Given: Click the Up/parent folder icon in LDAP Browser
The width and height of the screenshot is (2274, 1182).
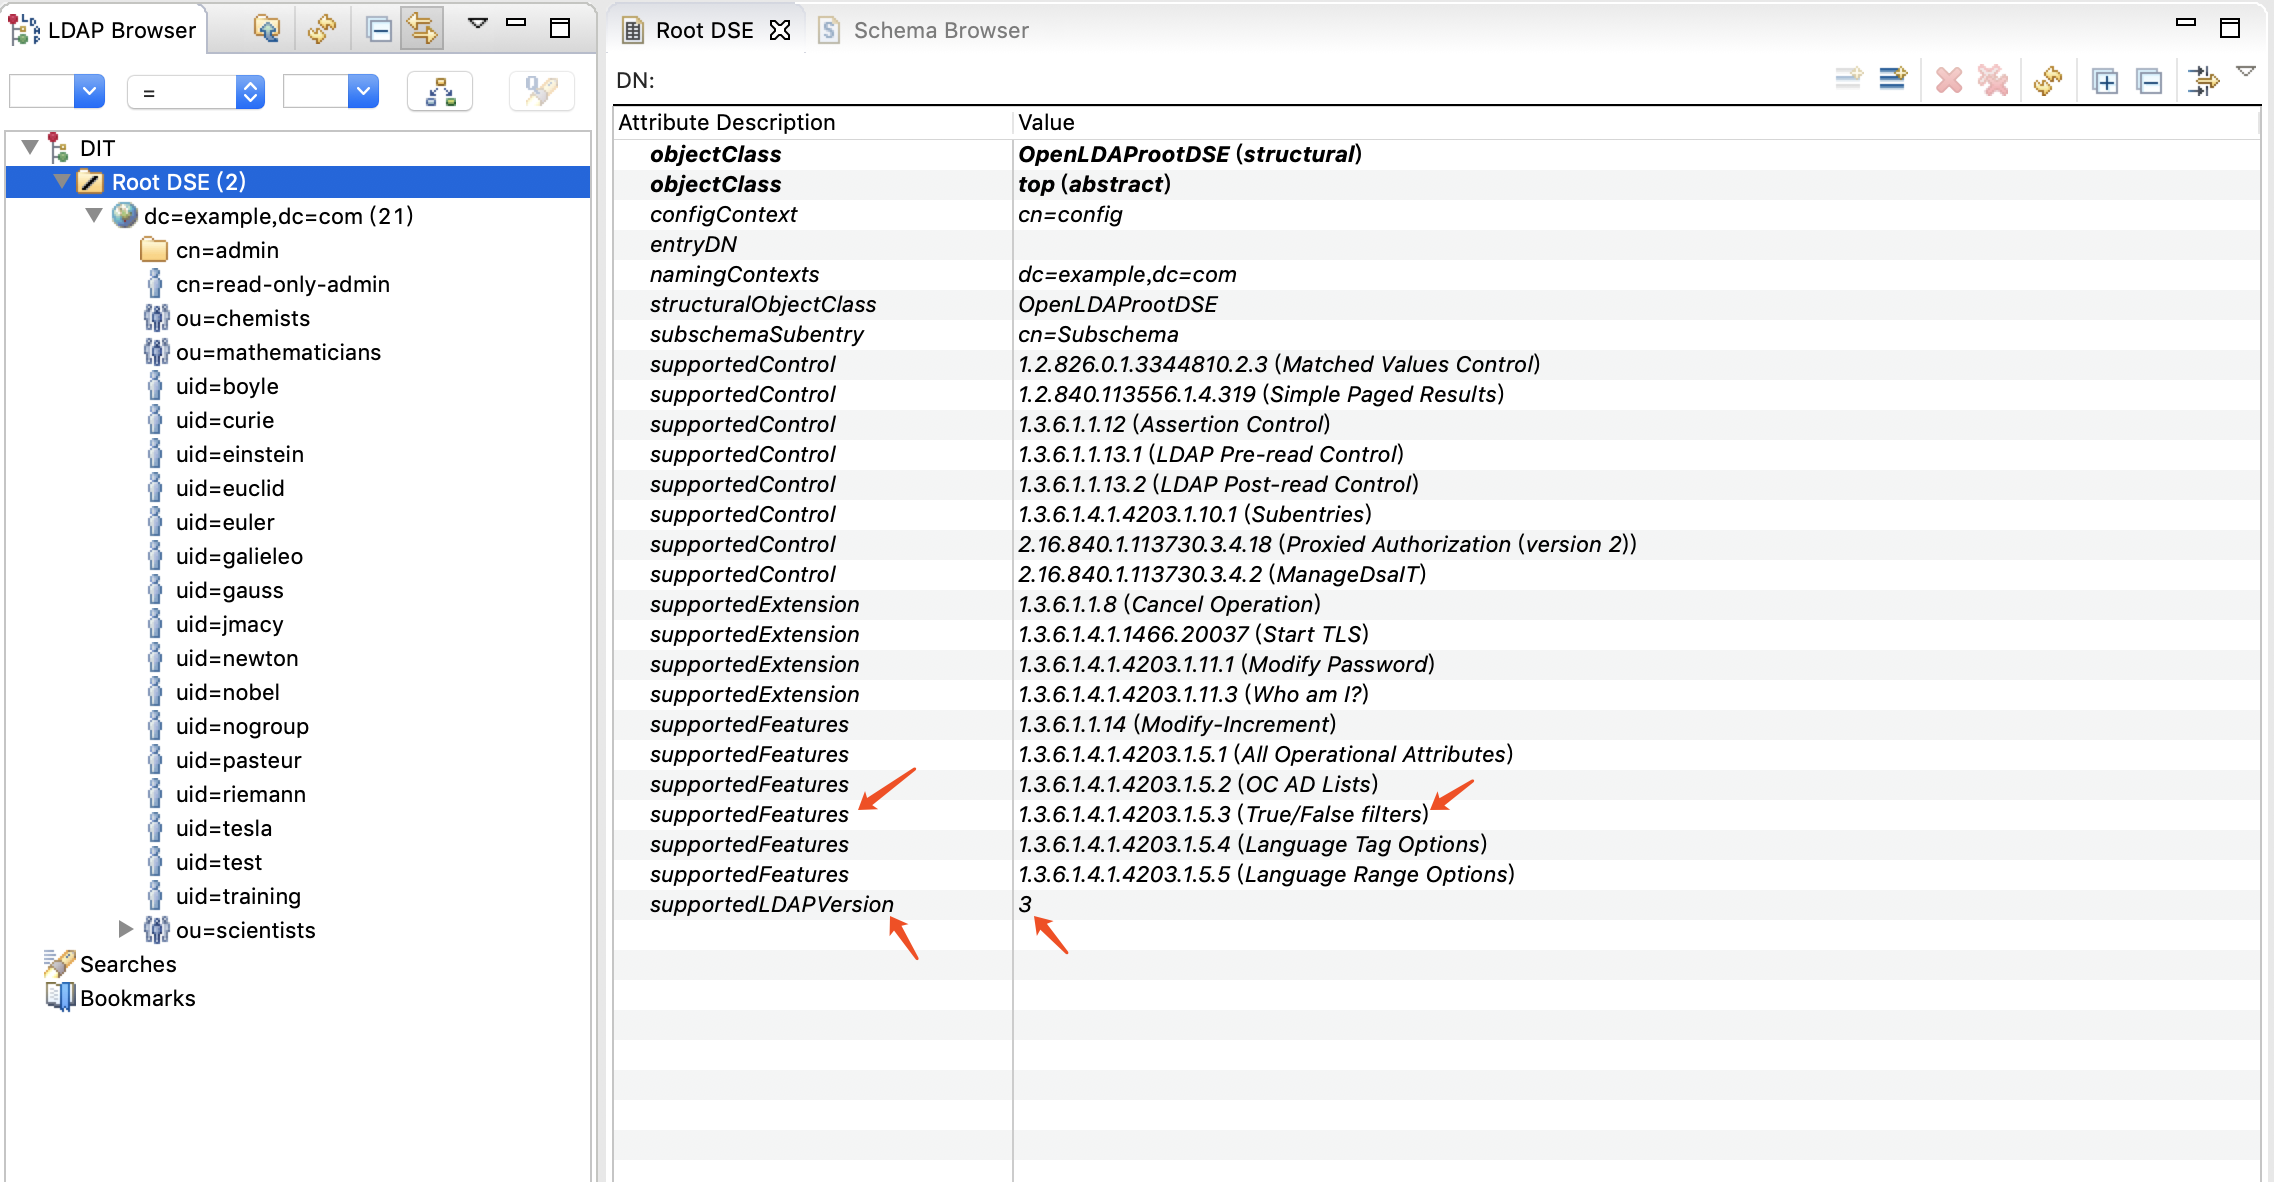Looking at the screenshot, I should [x=266, y=29].
